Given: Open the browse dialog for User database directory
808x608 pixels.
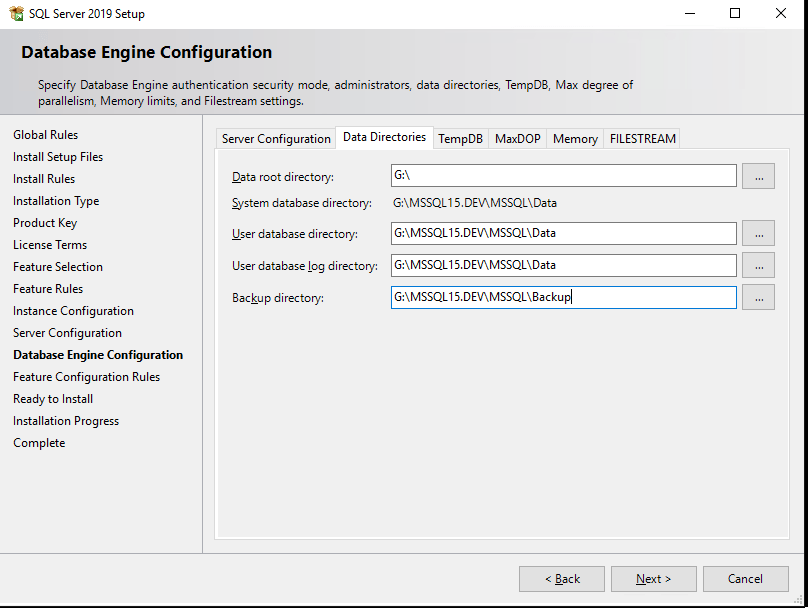Looking at the screenshot, I should 758,233.
